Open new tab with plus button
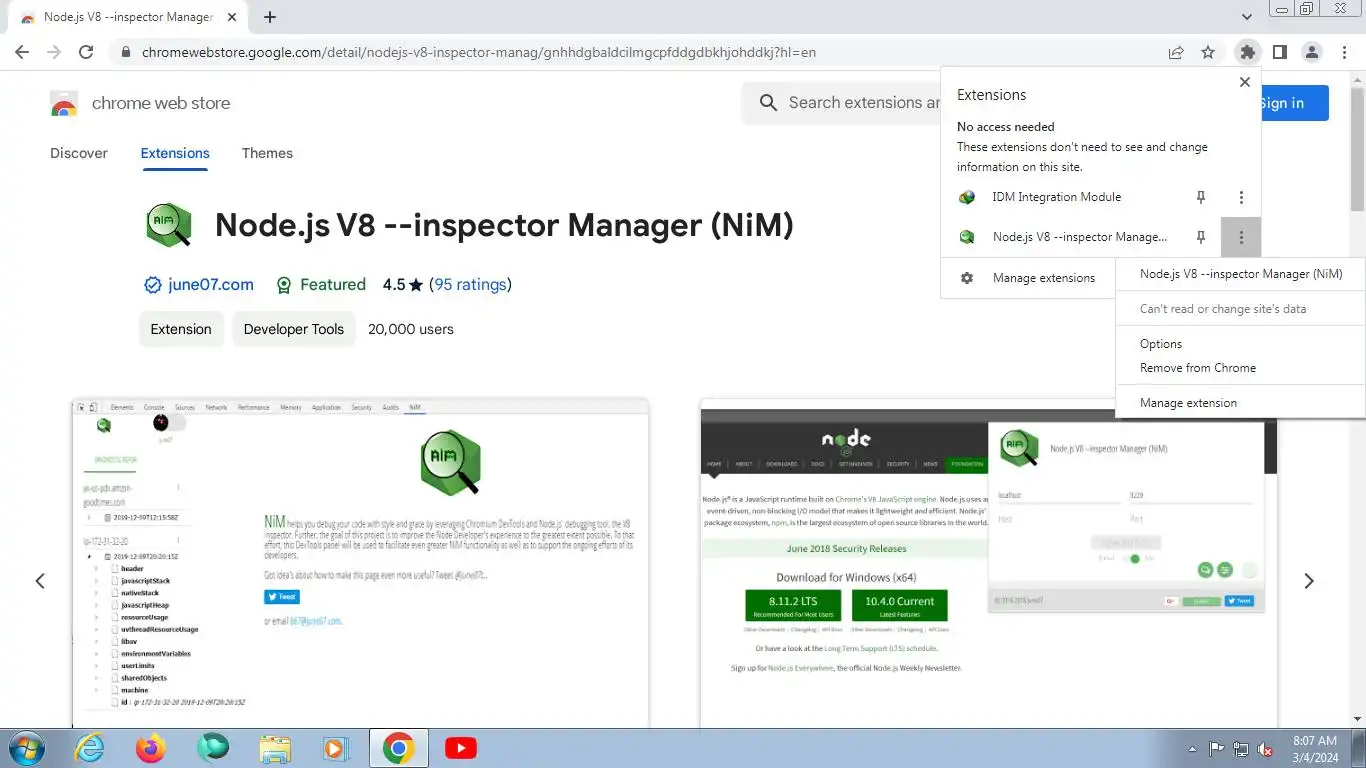 (269, 17)
